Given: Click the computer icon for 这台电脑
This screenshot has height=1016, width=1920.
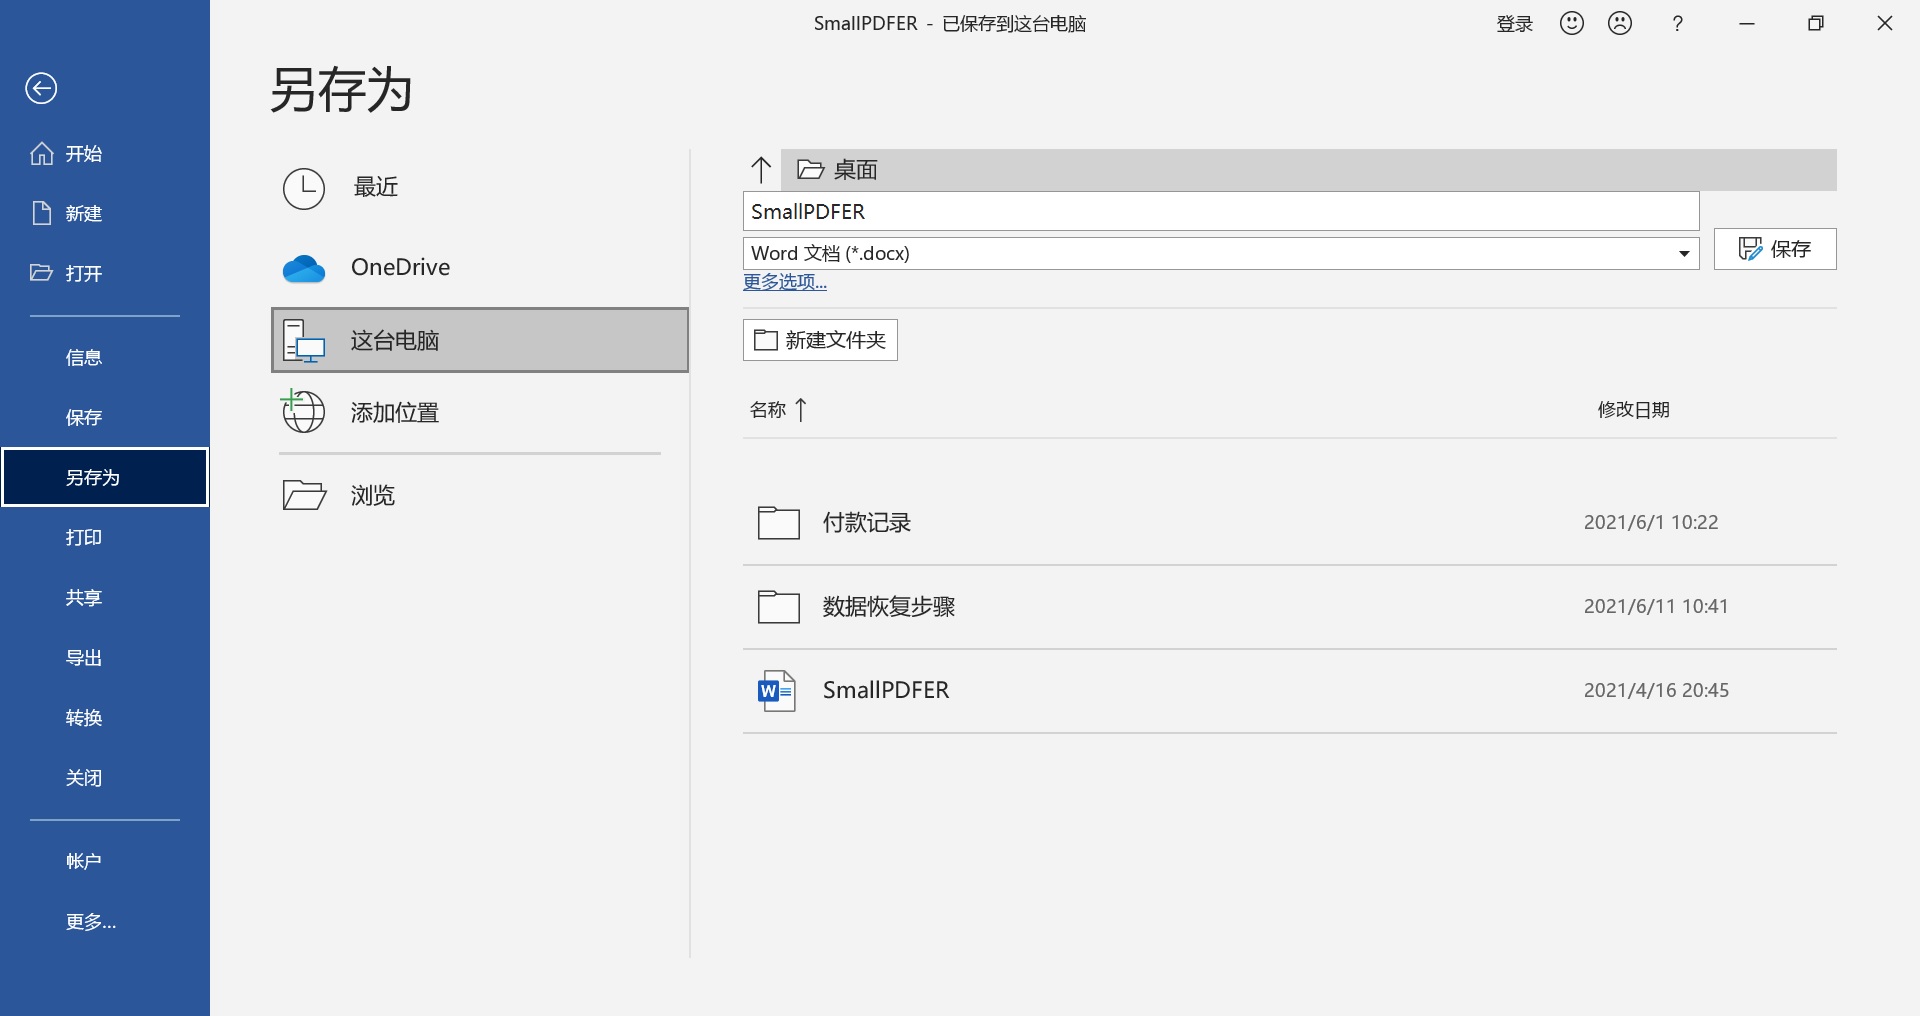Looking at the screenshot, I should (x=304, y=341).
